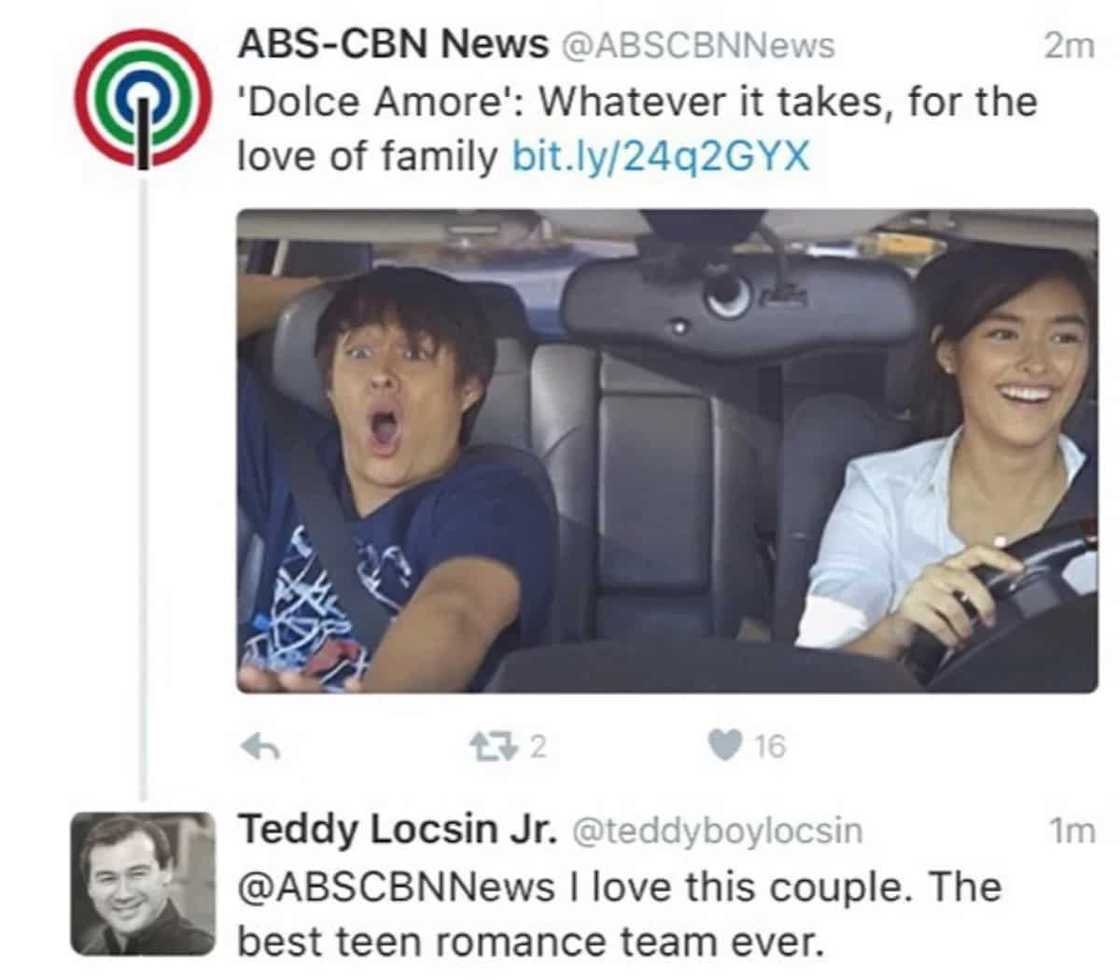Viewport: 1120px width, 980px height.
Task: Click the @ABSCBNNews handle in header
Action: point(699,46)
